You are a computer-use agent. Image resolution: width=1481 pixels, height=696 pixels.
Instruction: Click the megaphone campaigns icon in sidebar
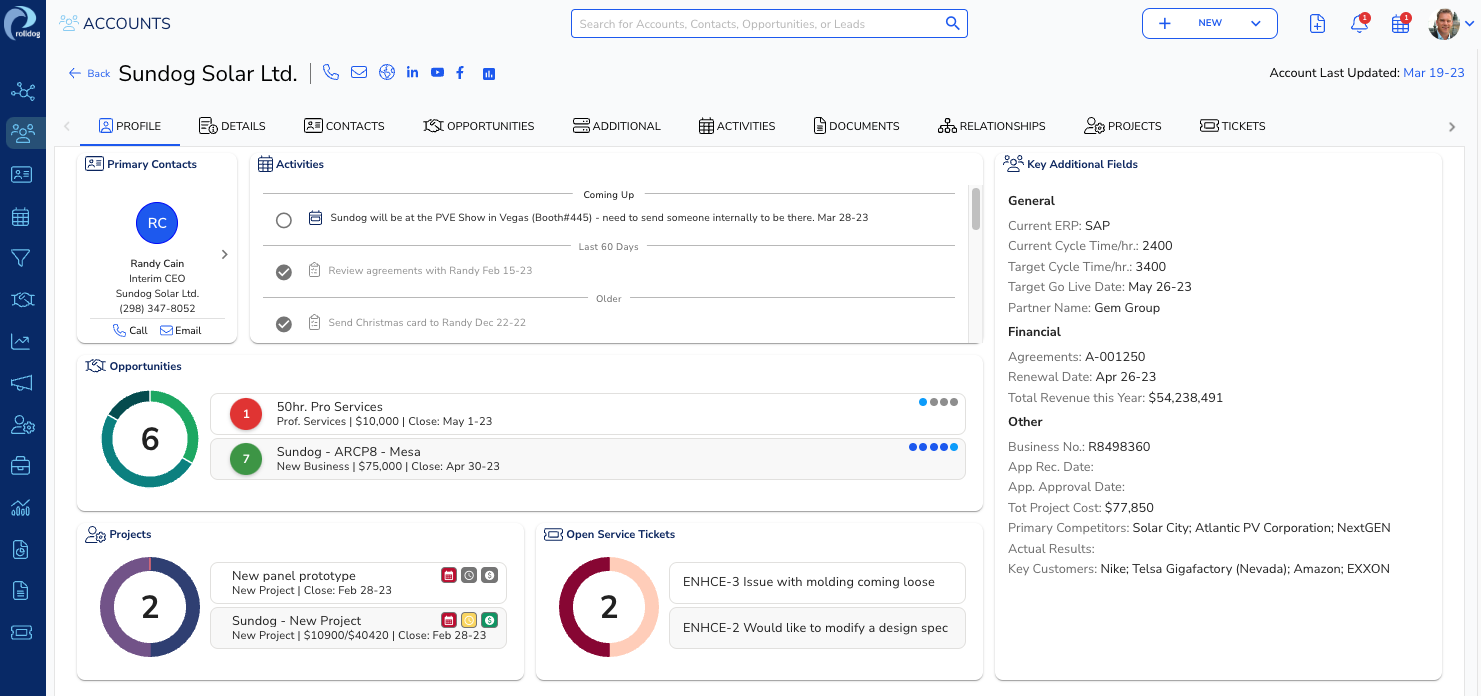pyautogui.click(x=22, y=382)
